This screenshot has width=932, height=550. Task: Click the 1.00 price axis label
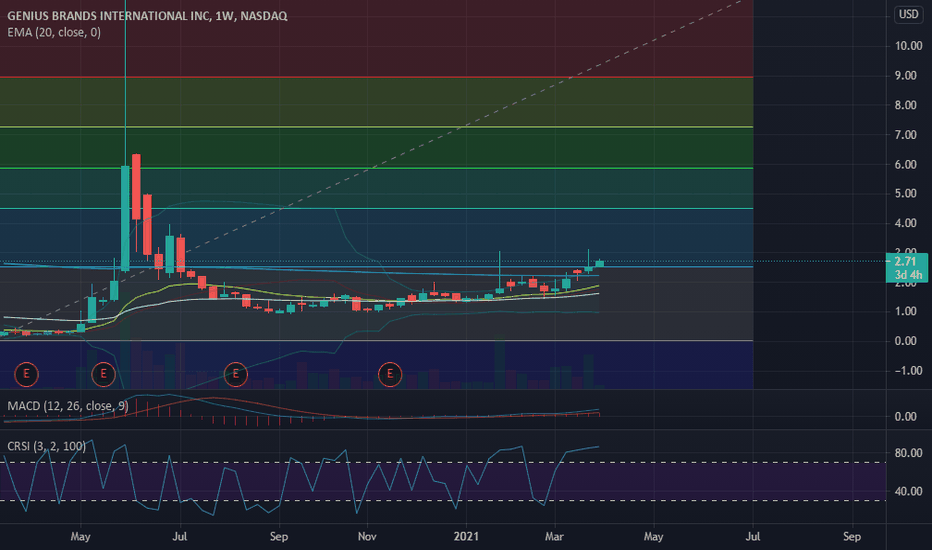coord(906,312)
